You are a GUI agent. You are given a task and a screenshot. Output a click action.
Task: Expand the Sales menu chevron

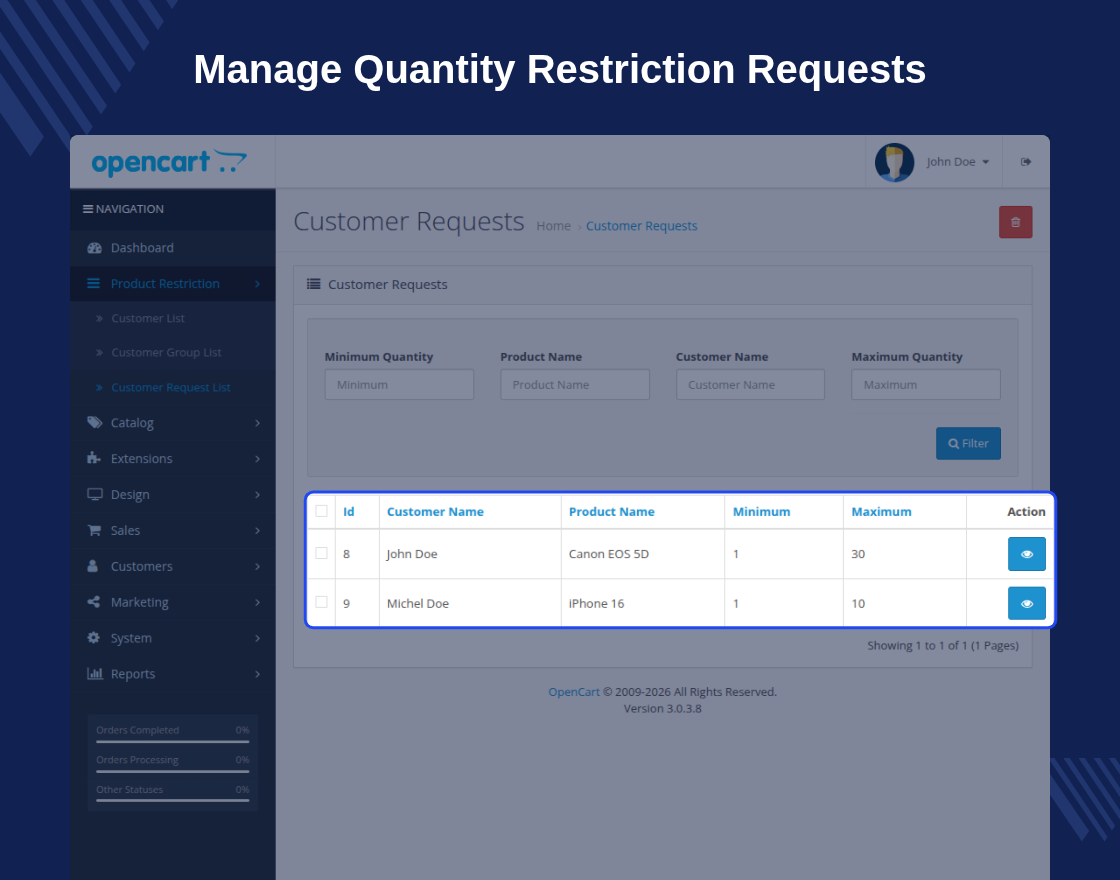[257, 531]
